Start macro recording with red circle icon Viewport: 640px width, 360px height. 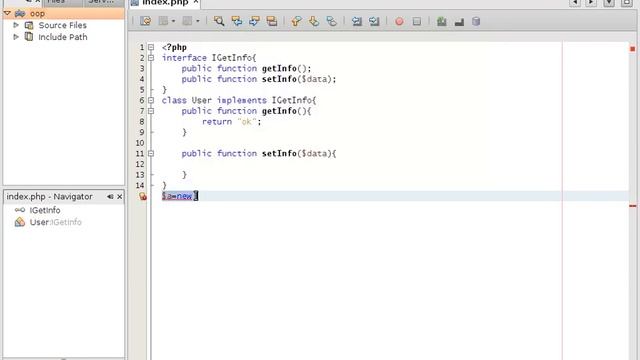click(x=399, y=21)
